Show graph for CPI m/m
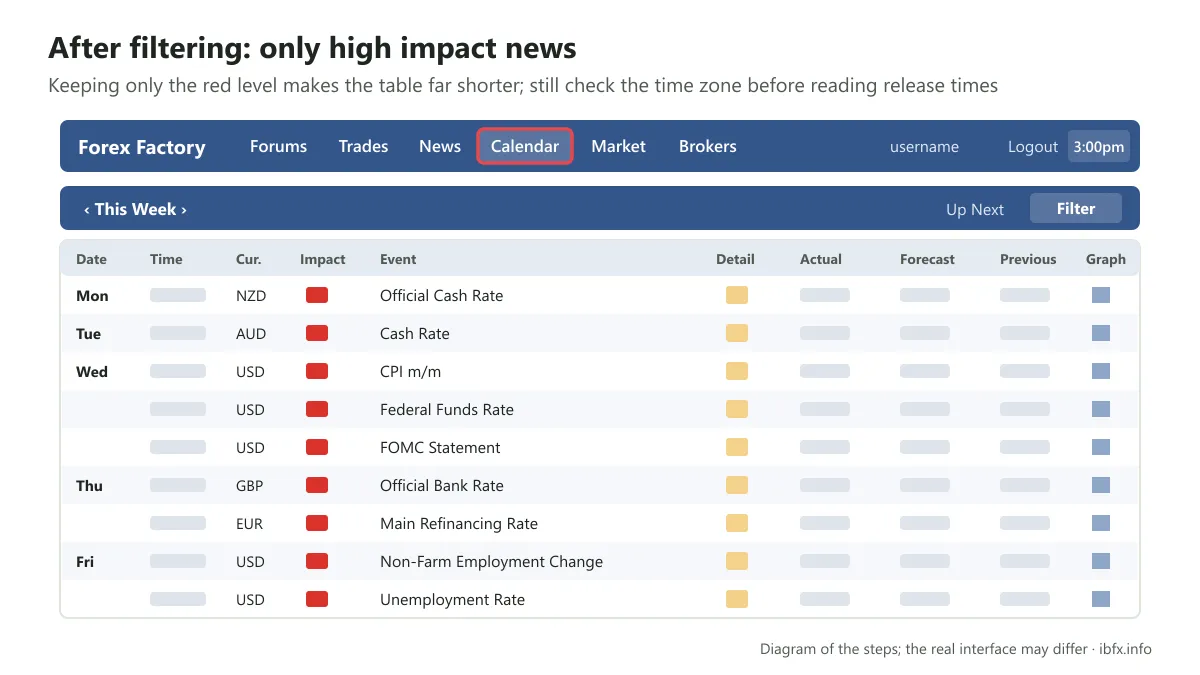Image resolution: width=1200 pixels, height=675 pixels. (1101, 371)
